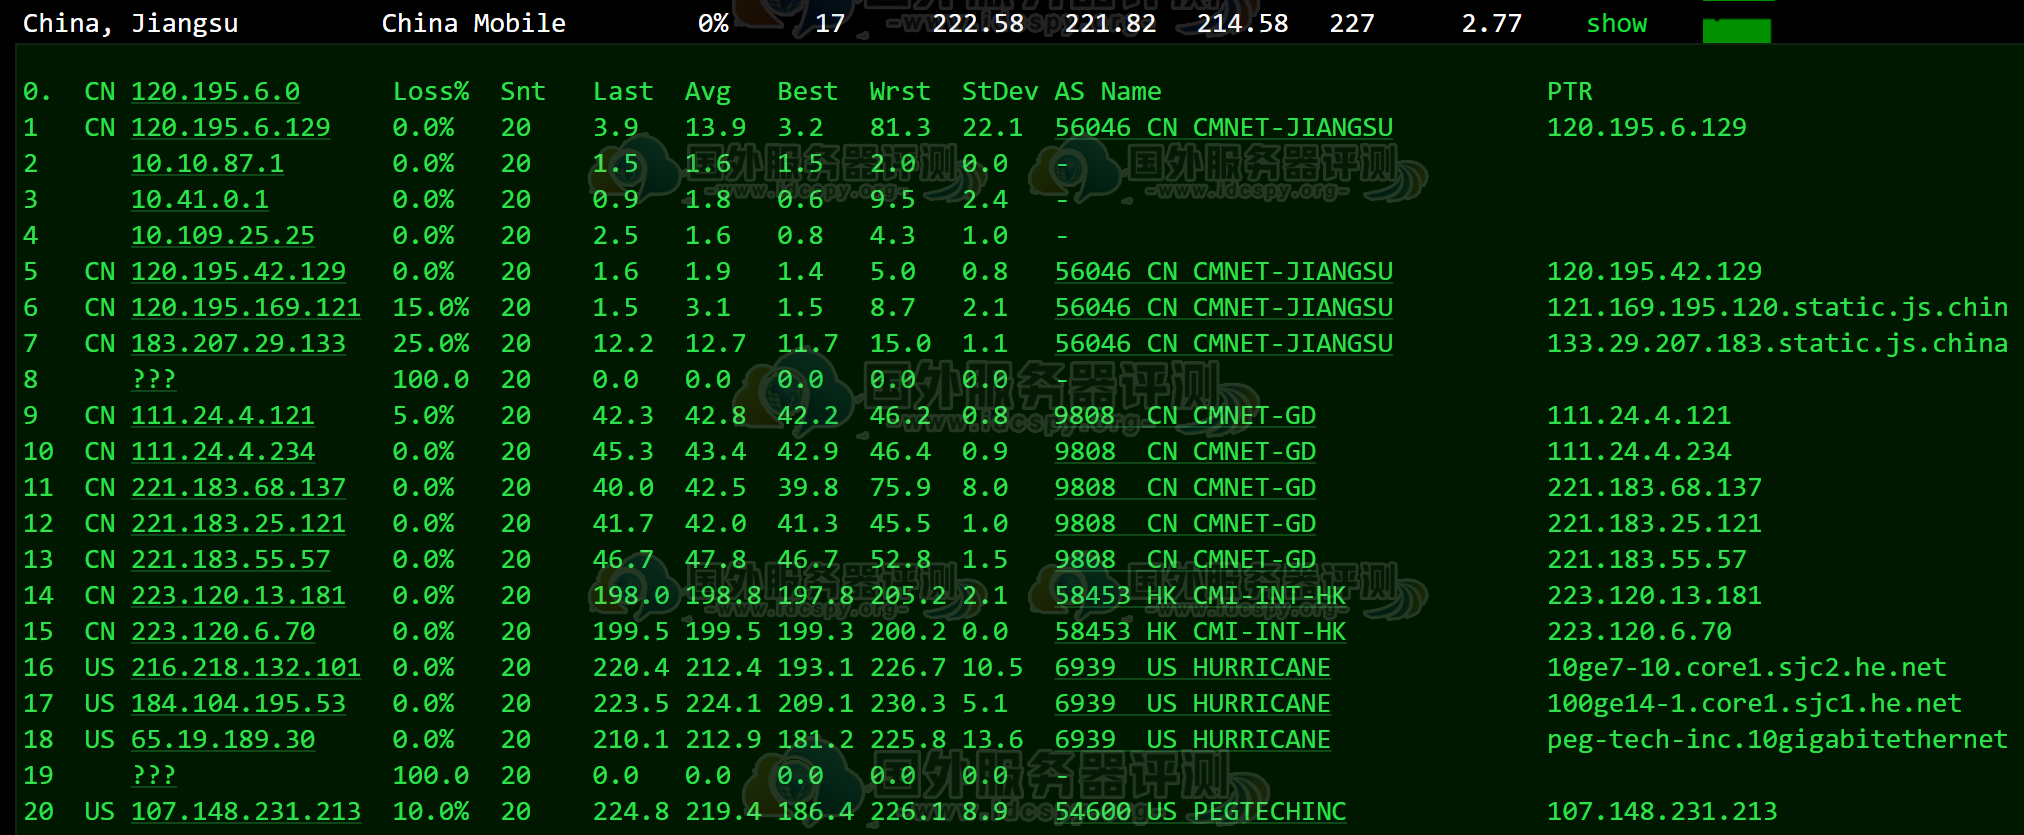Open hop 15 IP link 223.120.6.70
Image resolution: width=2024 pixels, height=835 pixels.
223,631
